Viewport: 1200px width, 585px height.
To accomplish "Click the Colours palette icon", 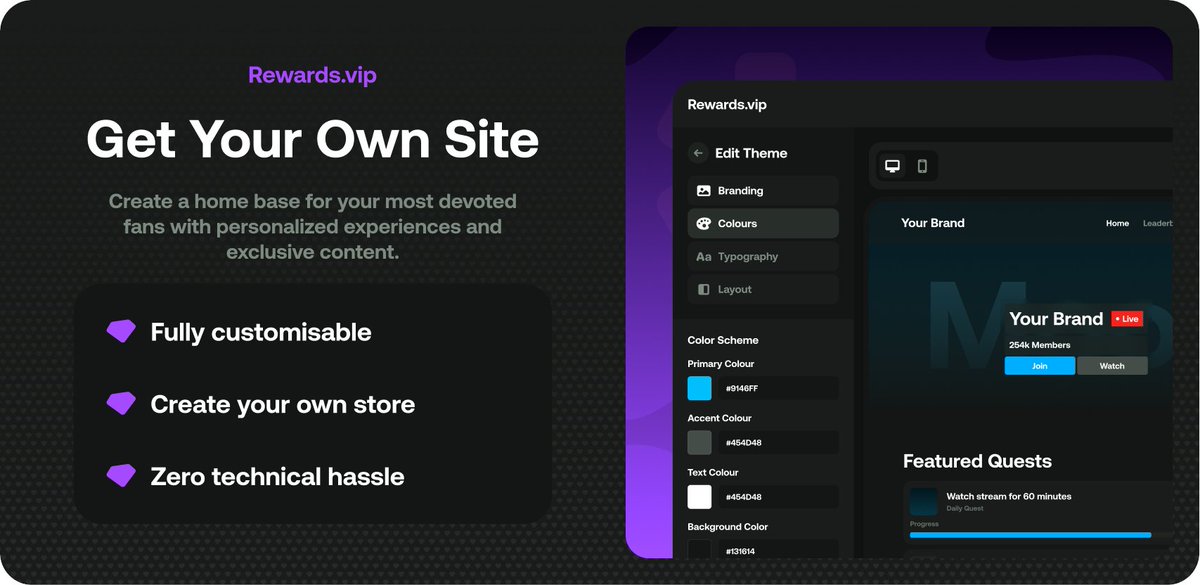I will point(704,224).
